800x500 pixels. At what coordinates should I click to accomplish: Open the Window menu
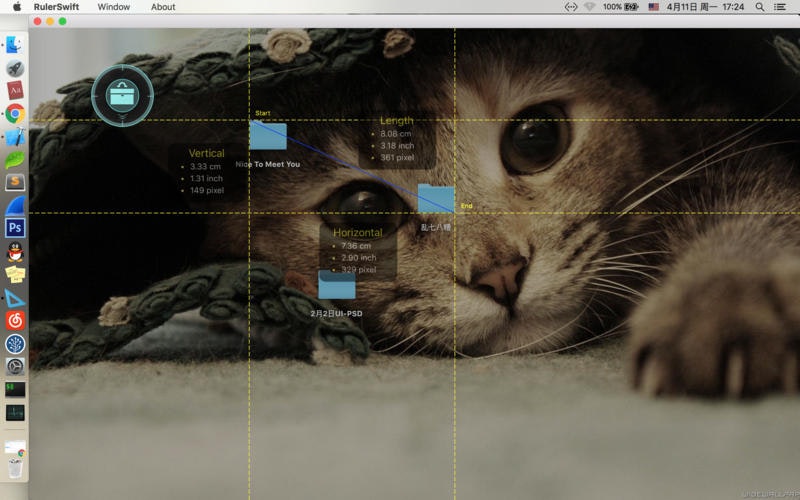point(113,7)
